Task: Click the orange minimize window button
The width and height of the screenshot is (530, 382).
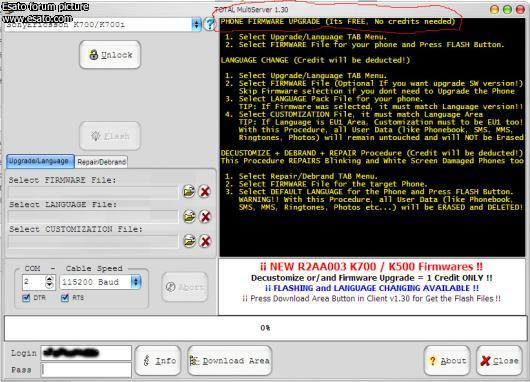Action: [494, 9]
